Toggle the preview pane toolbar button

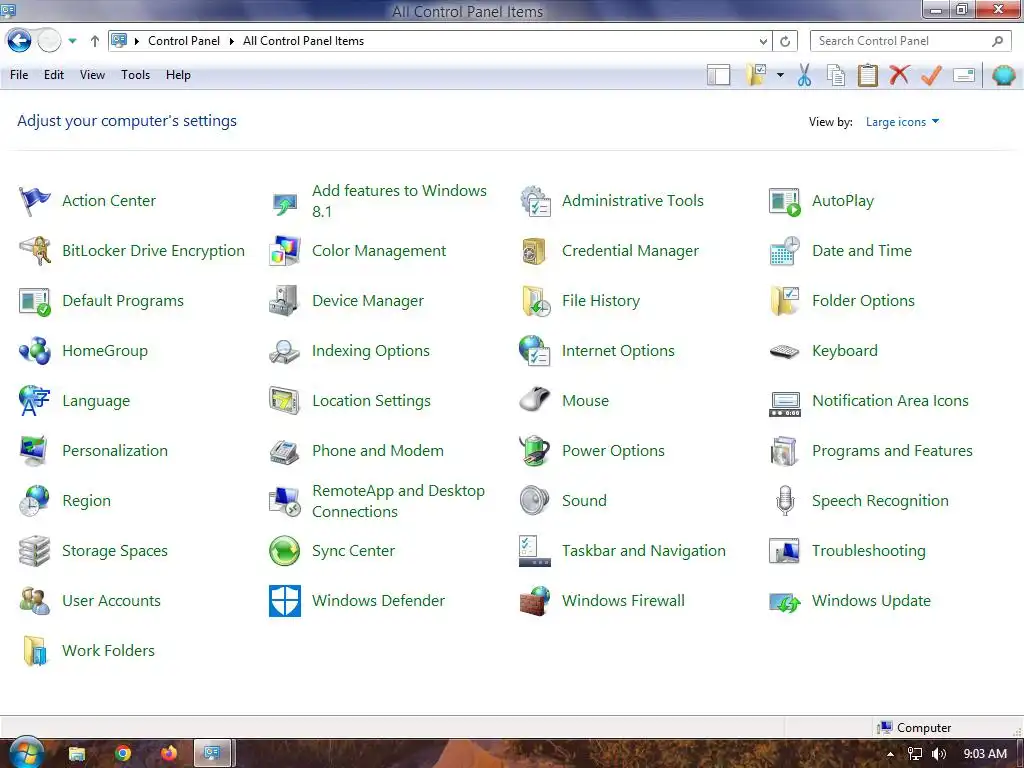pos(718,75)
